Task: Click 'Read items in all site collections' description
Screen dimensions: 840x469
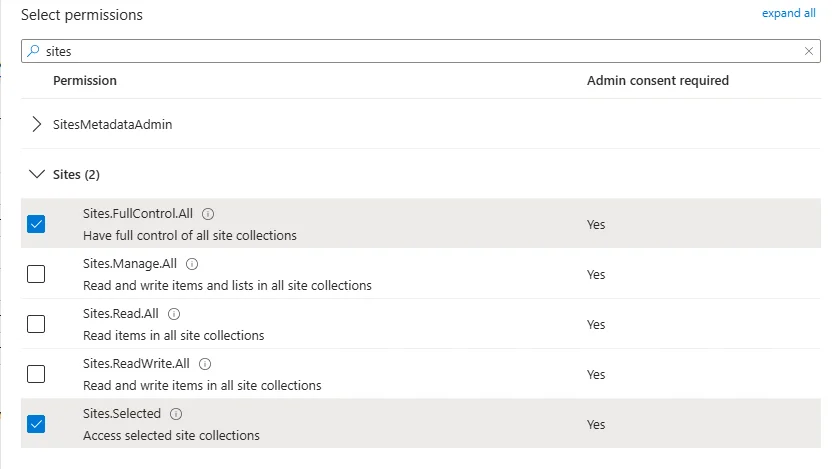Action: point(174,336)
